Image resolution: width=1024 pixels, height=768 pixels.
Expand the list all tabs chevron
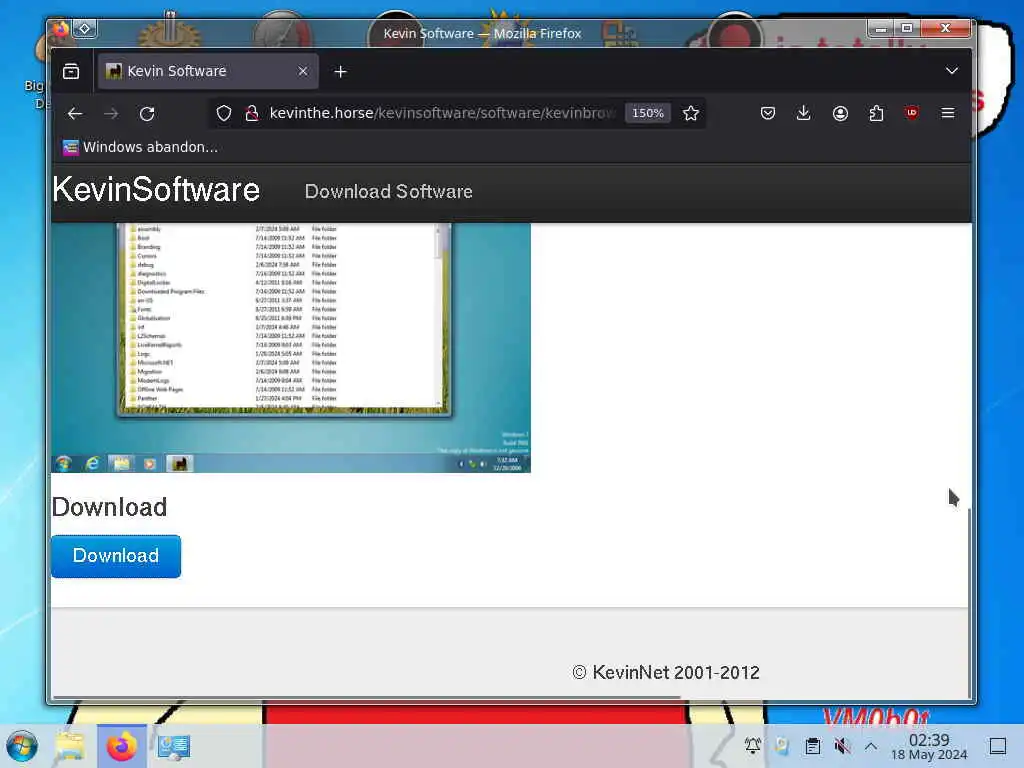click(952, 71)
